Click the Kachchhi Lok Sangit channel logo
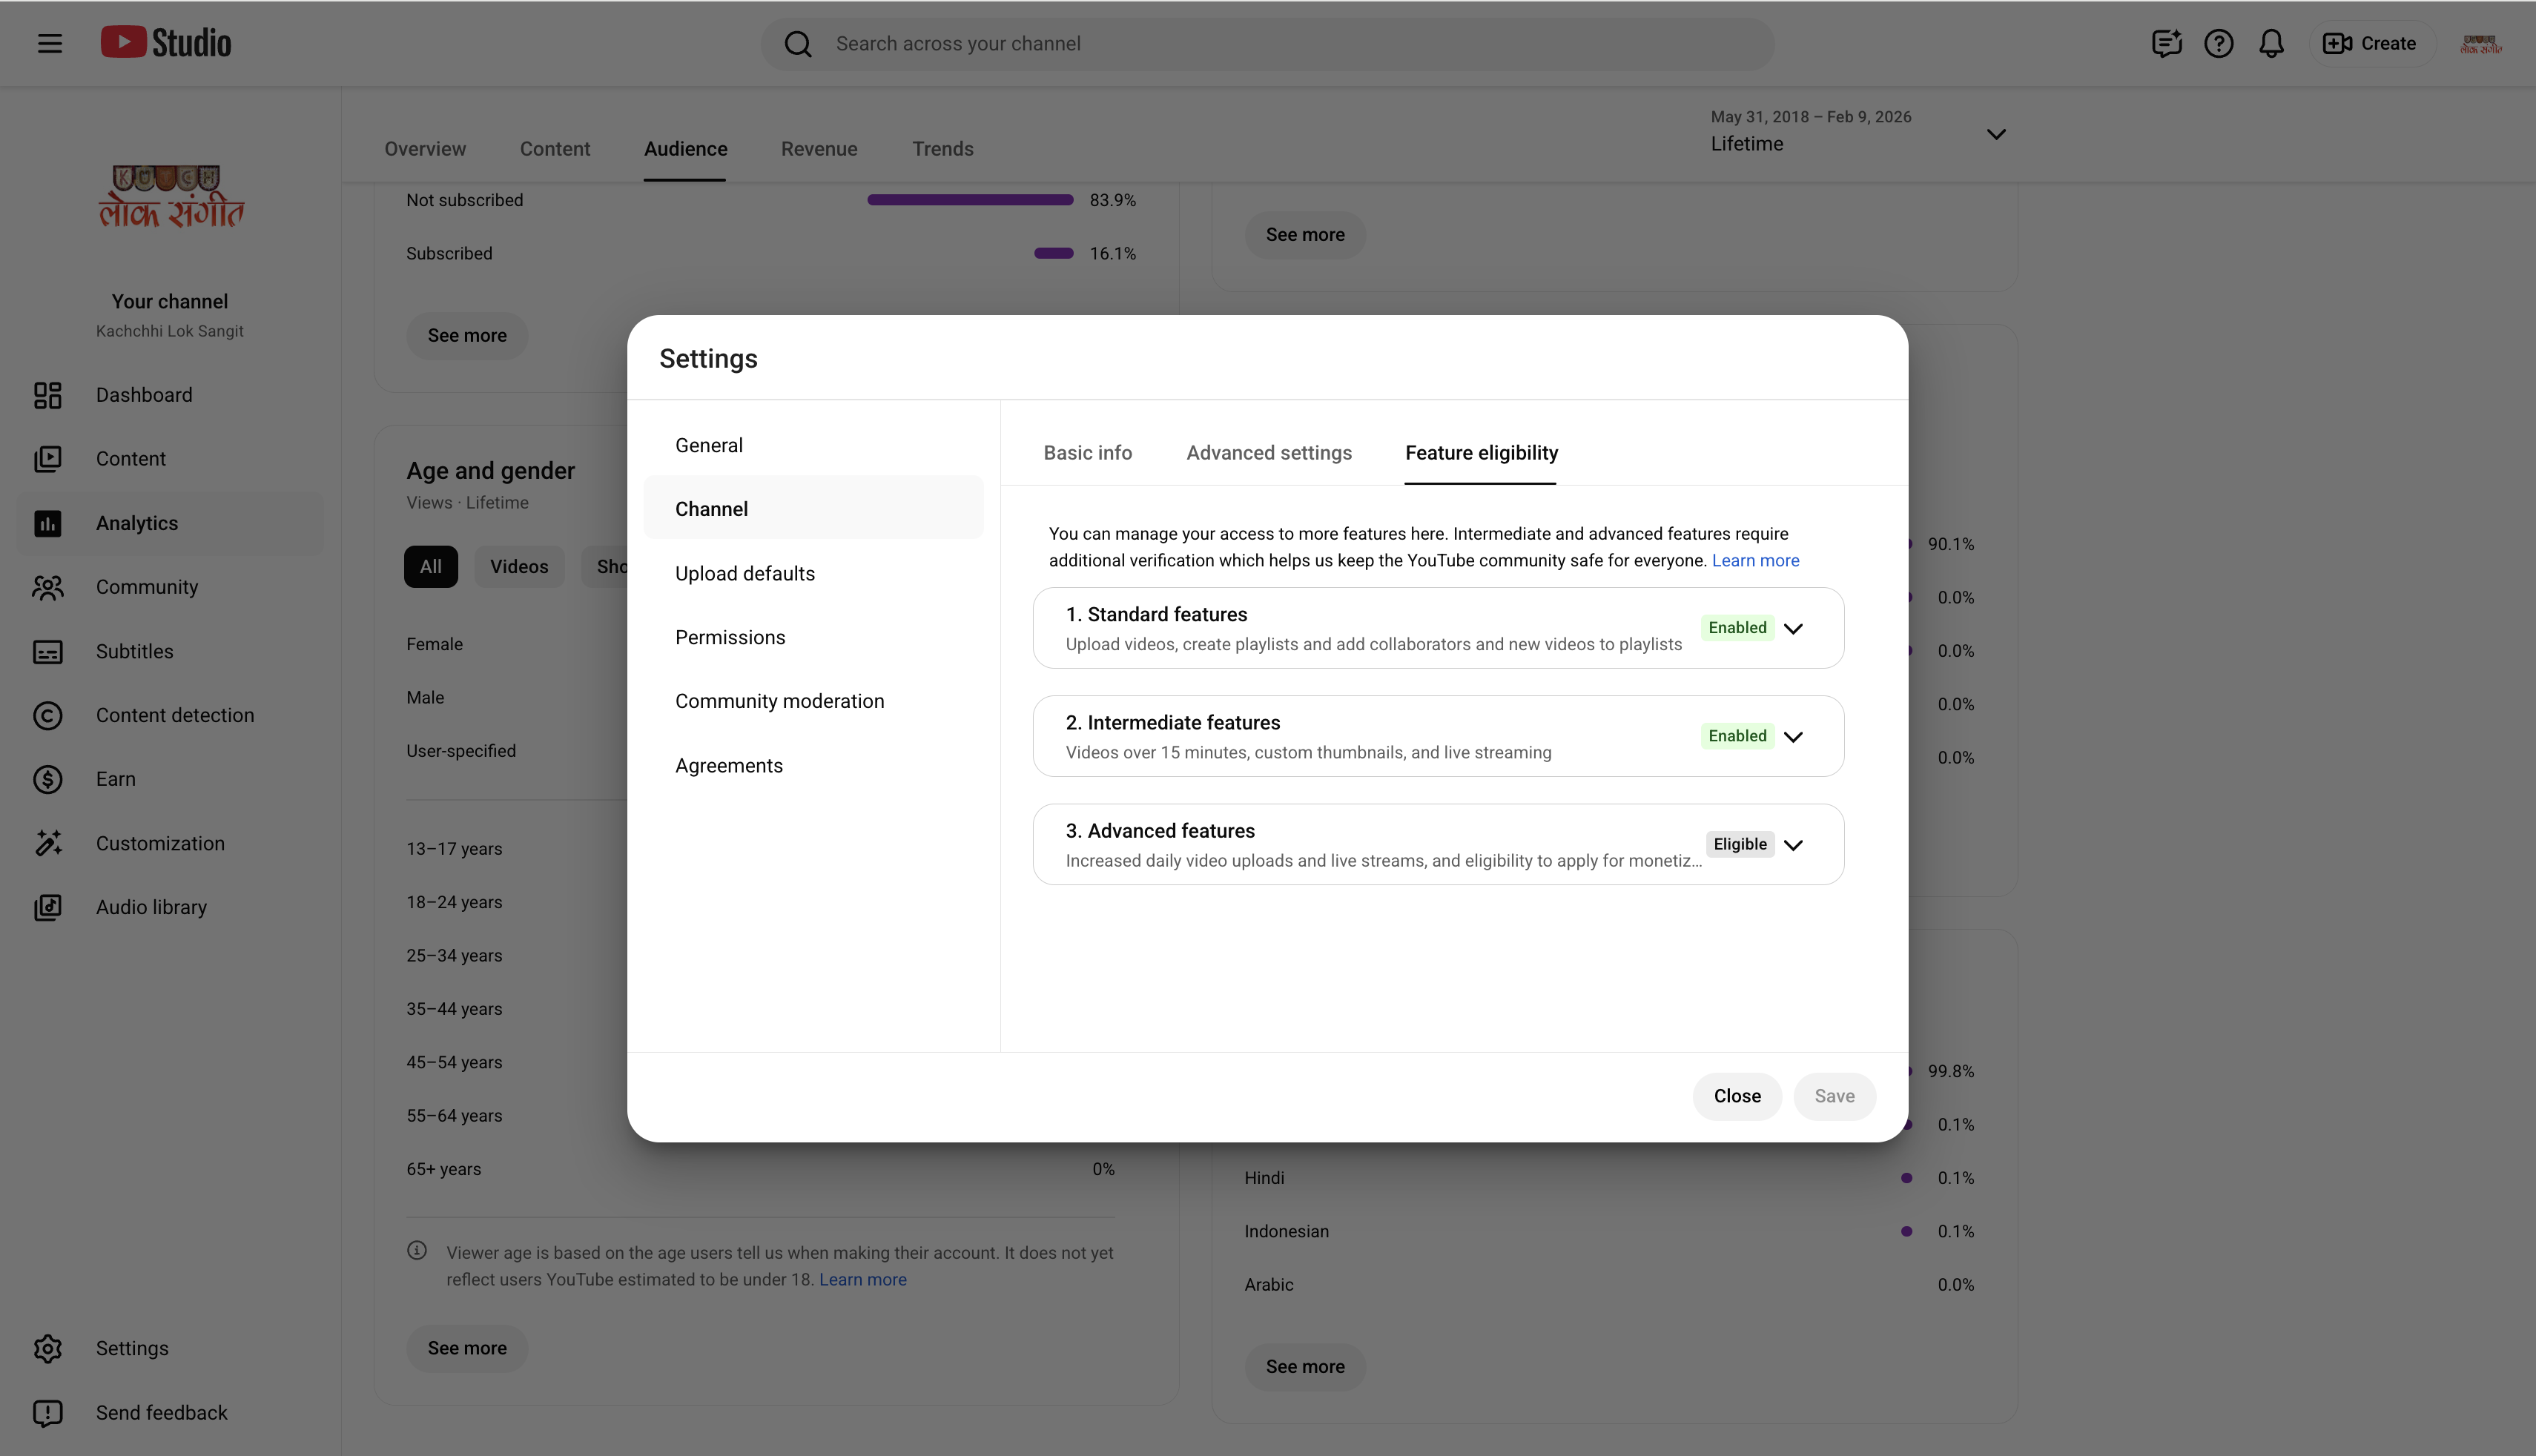Screen dimensions: 2536x1456 [x=171, y=197]
